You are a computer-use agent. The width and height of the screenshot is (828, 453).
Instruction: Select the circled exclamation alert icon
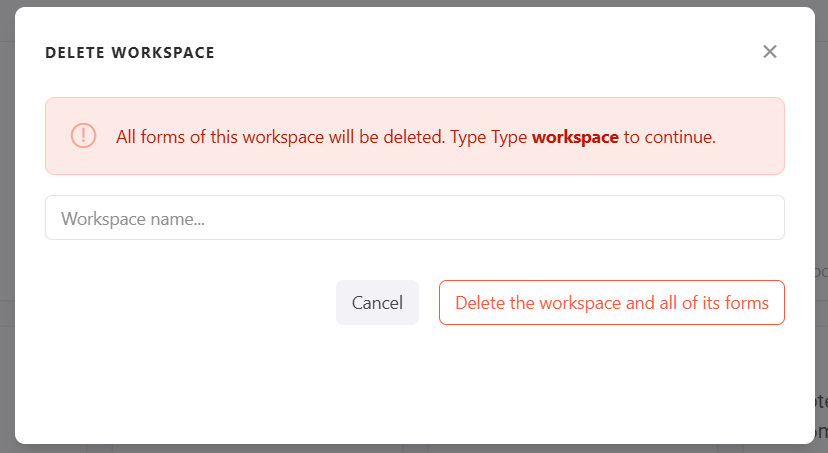[83, 136]
